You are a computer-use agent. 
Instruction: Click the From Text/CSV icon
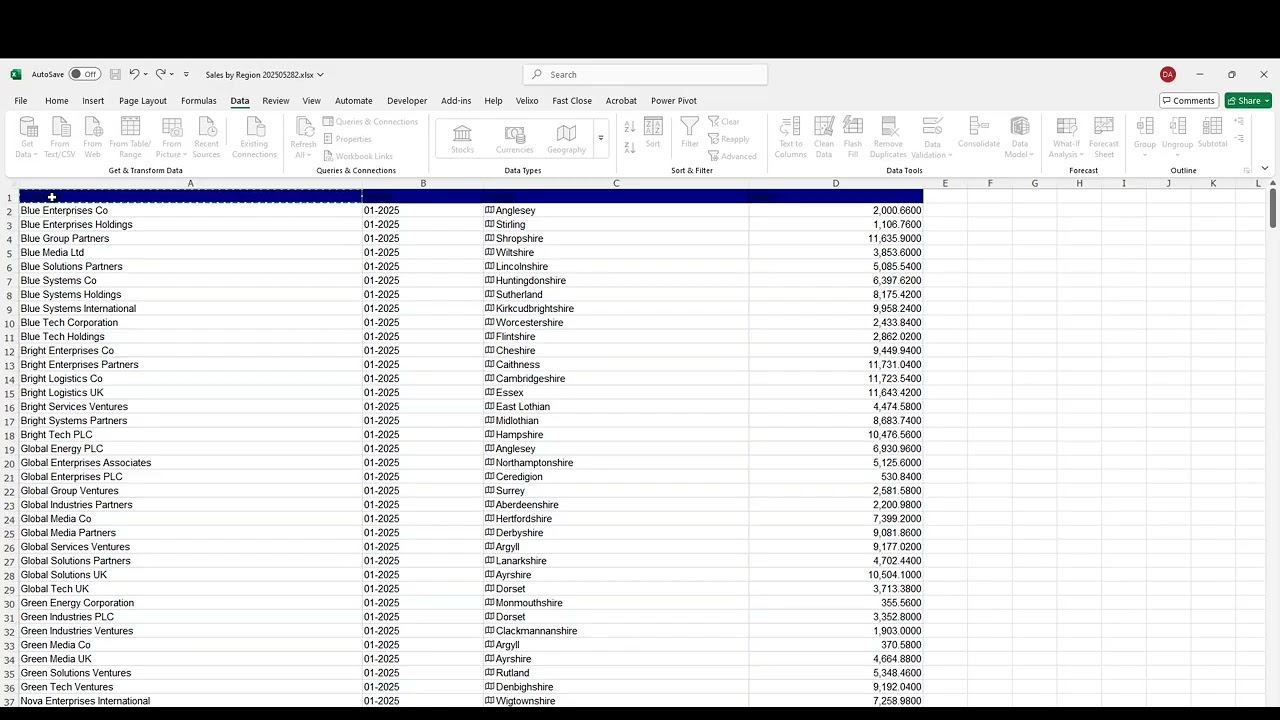60,137
